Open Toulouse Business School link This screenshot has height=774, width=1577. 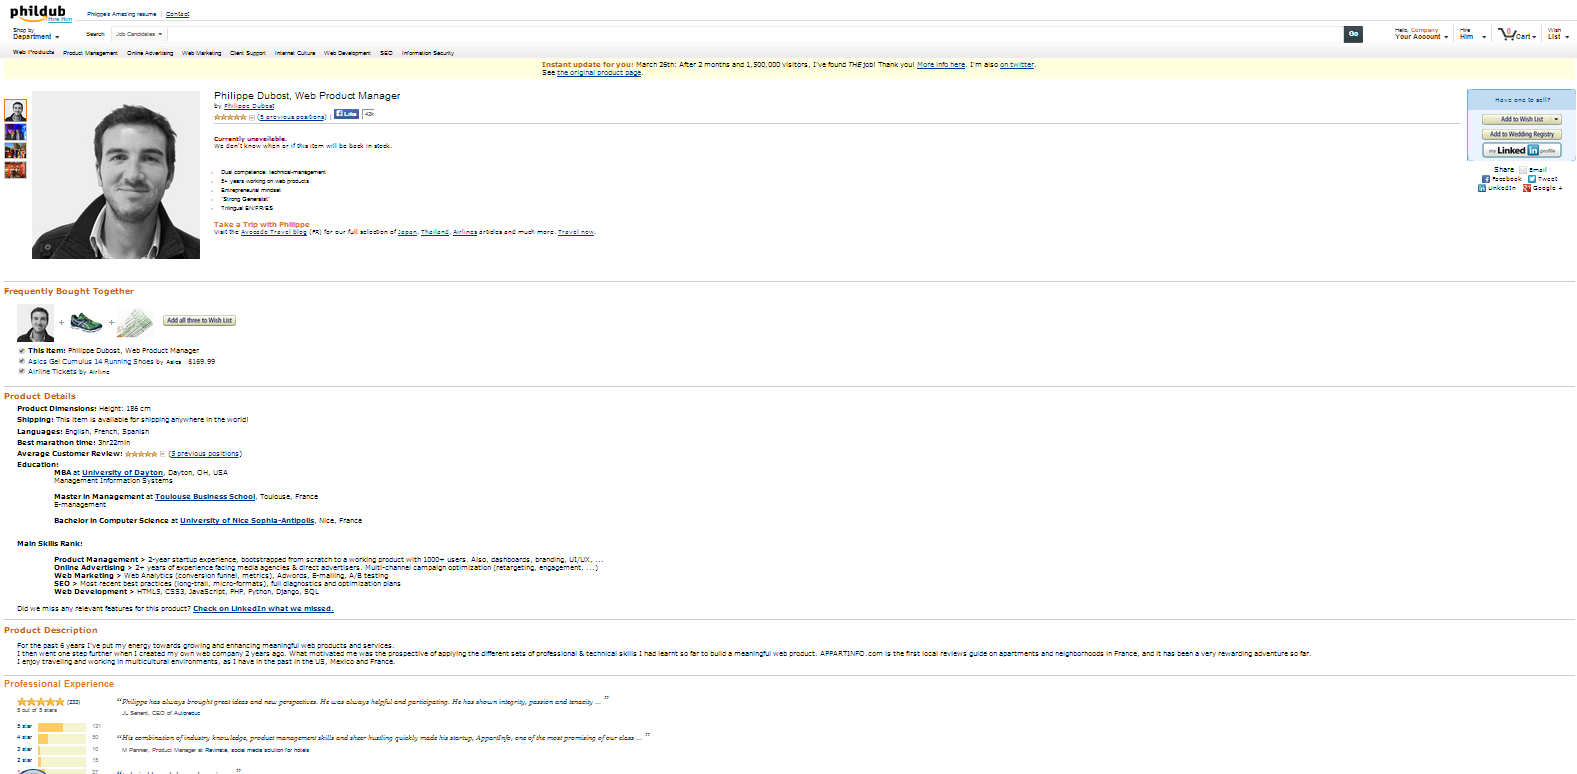coord(205,497)
